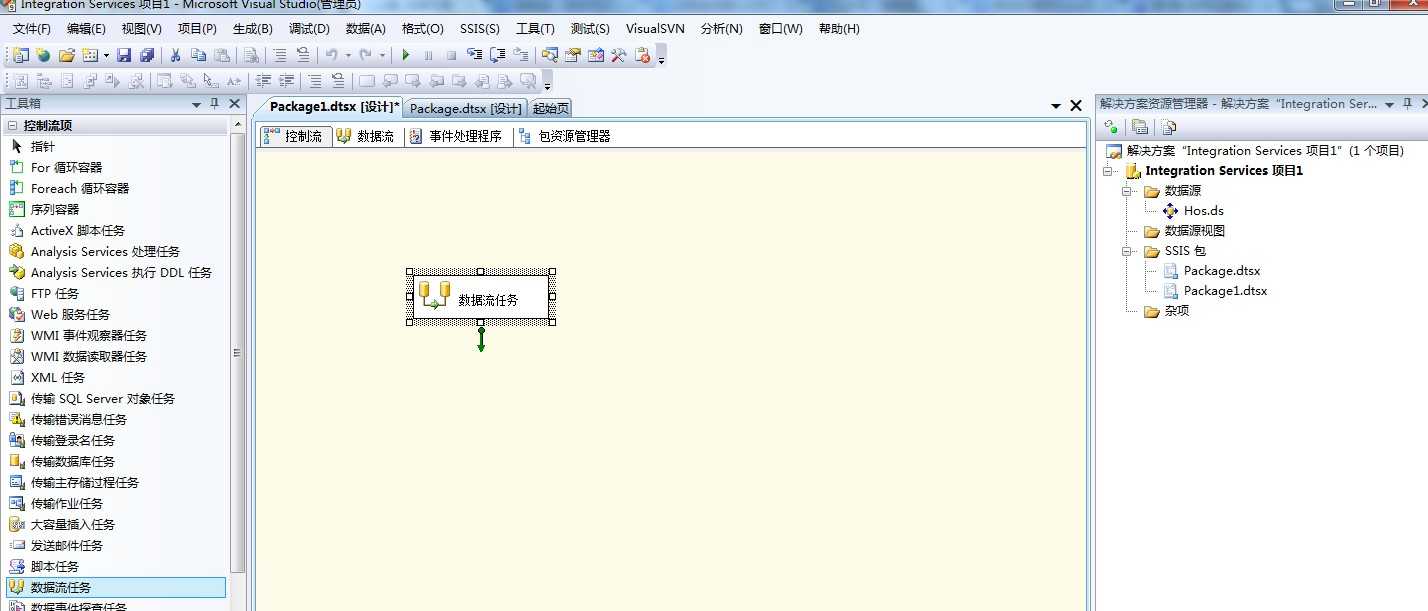1428x611 pixels.
Task: Start debugging with the green play icon
Action: [406, 55]
